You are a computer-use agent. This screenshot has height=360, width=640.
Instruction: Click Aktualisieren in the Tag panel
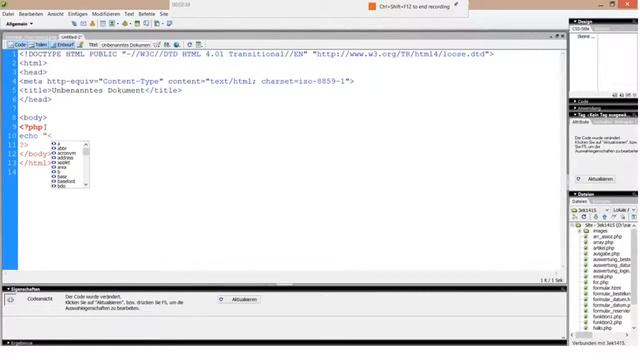tap(596, 179)
